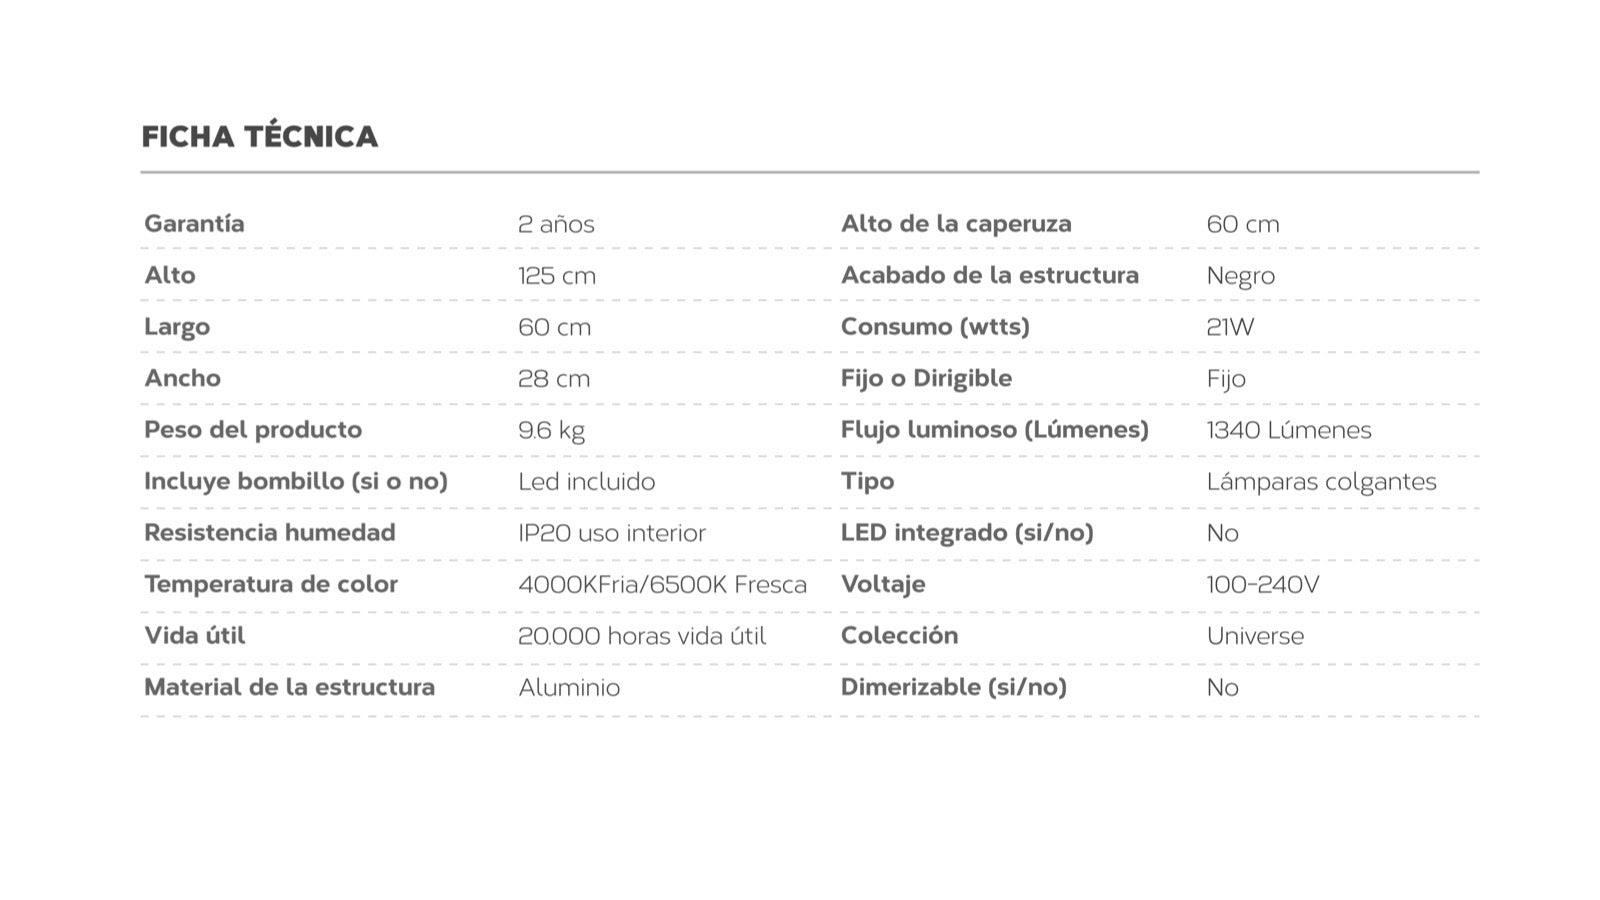The height and width of the screenshot is (900, 1600).
Task: Select the Garantía label
Action: 194,223
